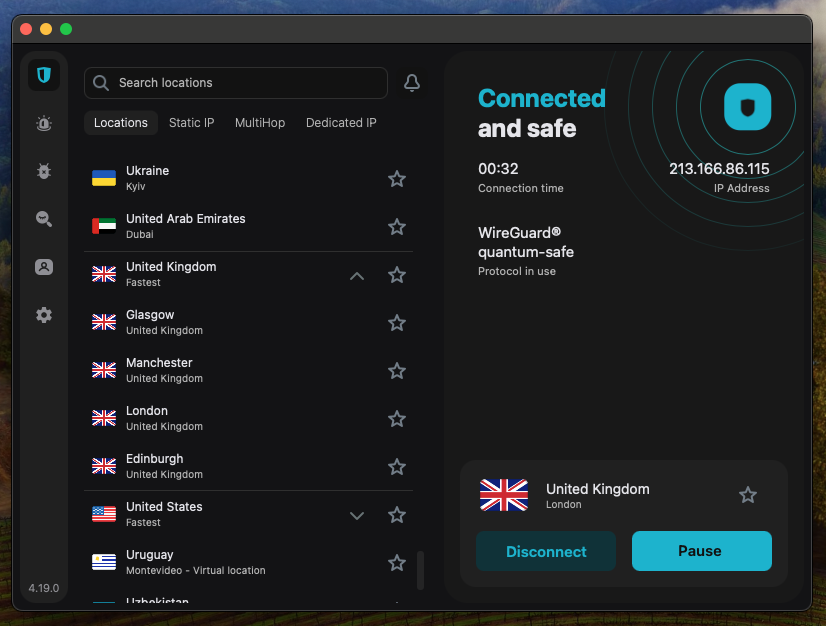Click the Disconnect button
Viewport: 826px width, 626px height.
point(546,551)
